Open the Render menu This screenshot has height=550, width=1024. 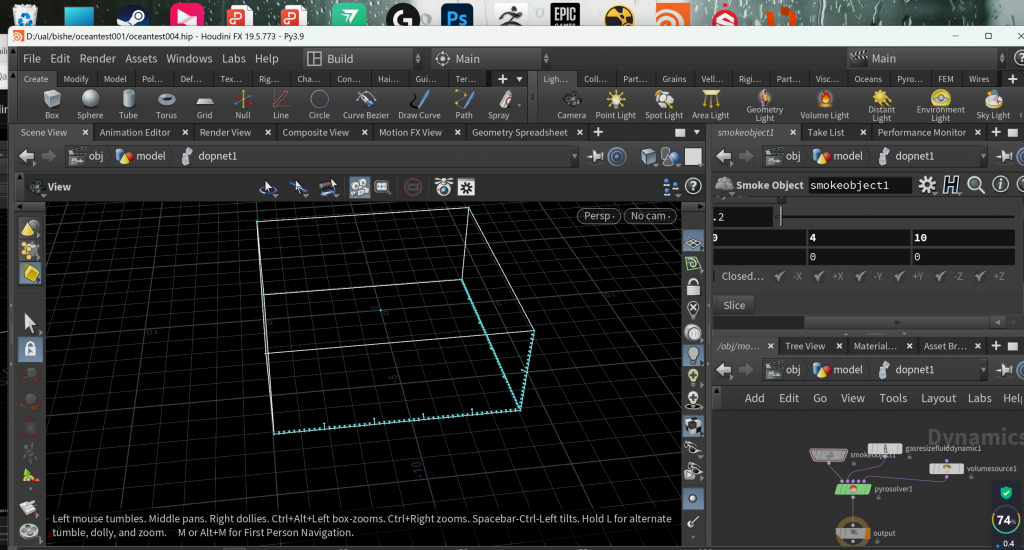97,59
